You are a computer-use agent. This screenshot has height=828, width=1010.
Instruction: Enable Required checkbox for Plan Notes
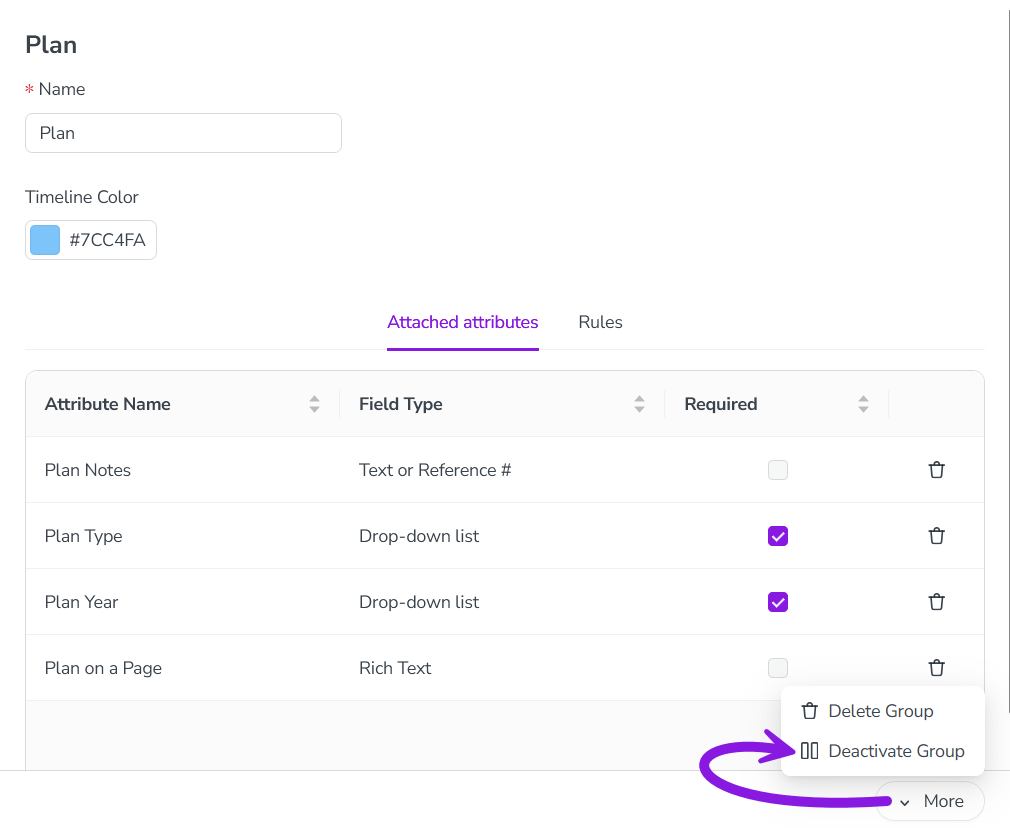click(x=777, y=470)
